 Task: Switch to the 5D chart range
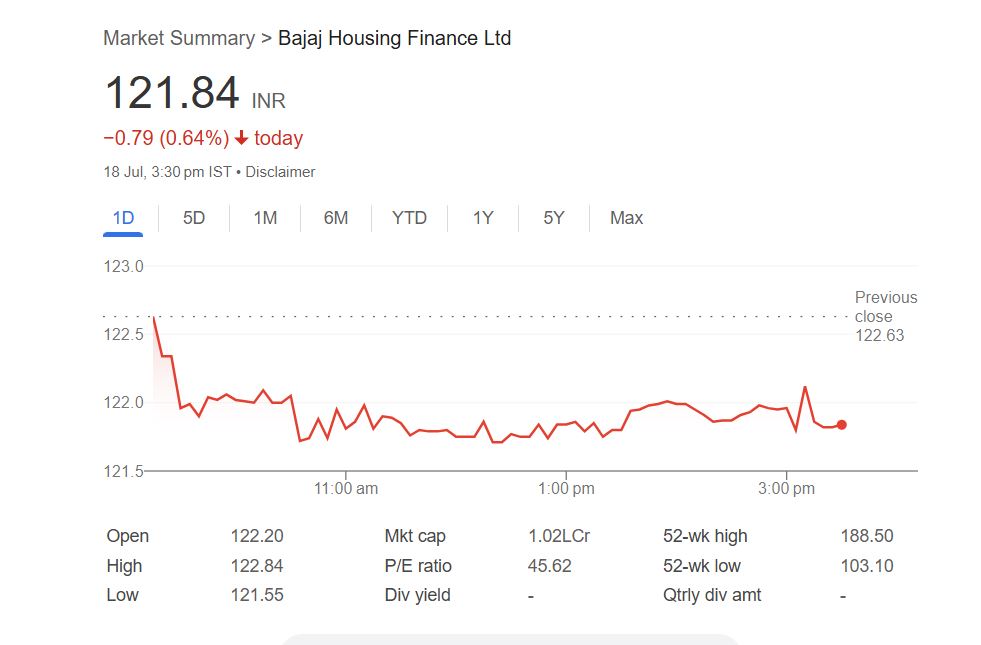click(x=194, y=218)
